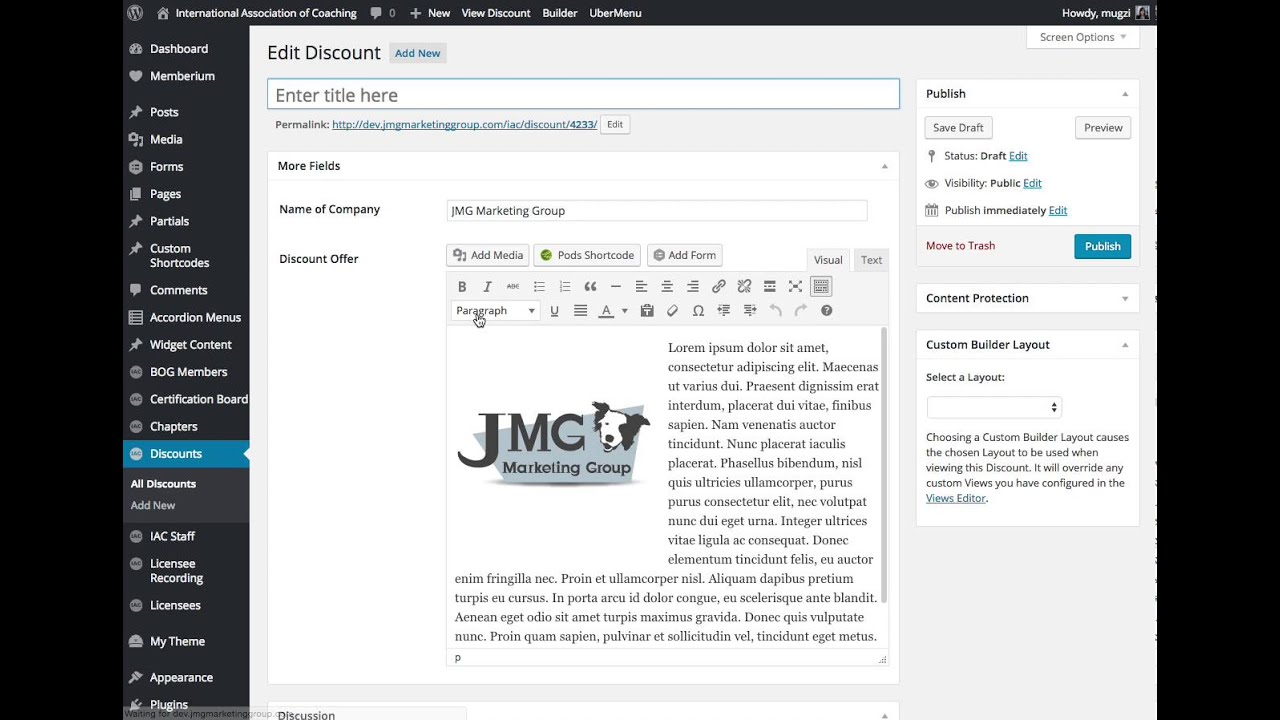Screen dimensions: 1280x720
Task: Click editor vertical scrollbar
Action: (x=883, y=466)
